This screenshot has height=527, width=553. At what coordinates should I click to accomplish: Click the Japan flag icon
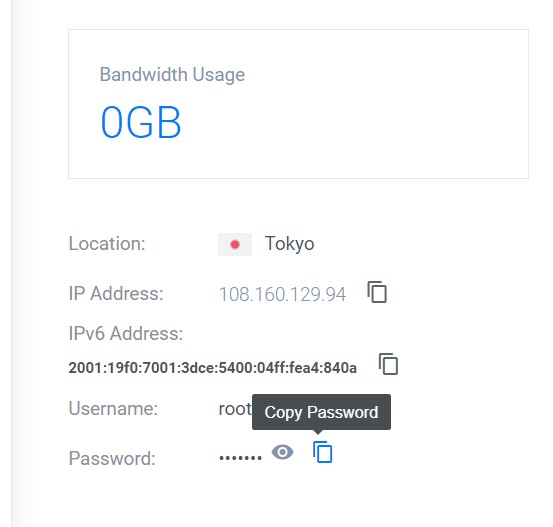click(x=235, y=244)
